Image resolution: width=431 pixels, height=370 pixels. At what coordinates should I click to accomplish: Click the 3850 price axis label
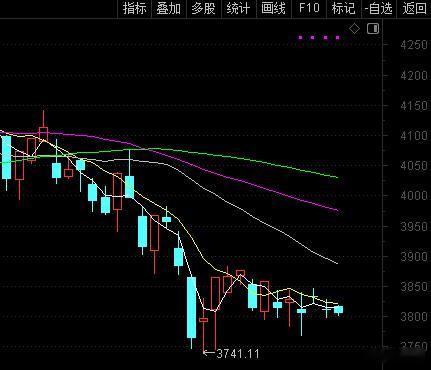tap(414, 287)
